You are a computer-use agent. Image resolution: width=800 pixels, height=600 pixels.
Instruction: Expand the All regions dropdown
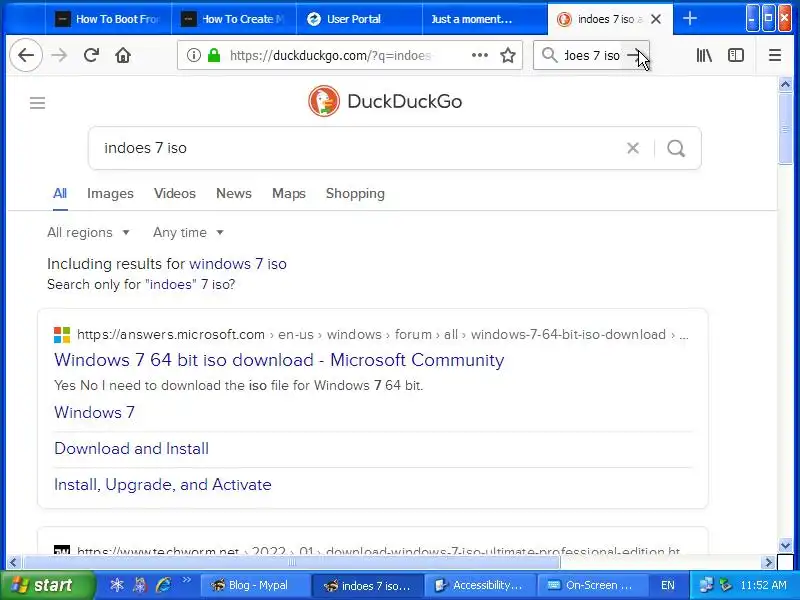pos(88,233)
